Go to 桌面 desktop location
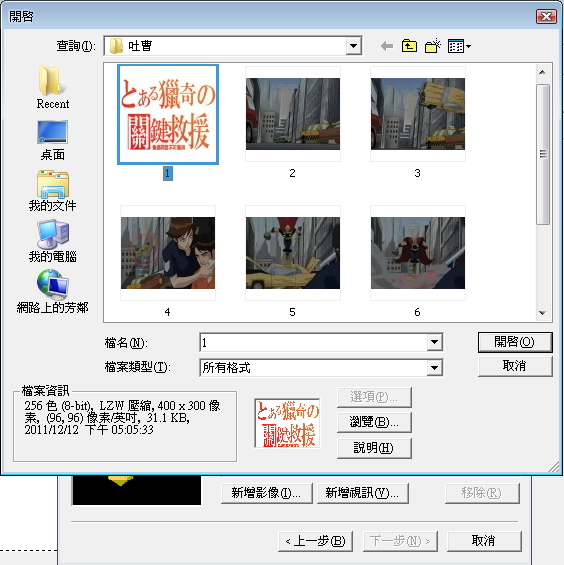The height and width of the screenshot is (565, 564). click(x=53, y=140)
